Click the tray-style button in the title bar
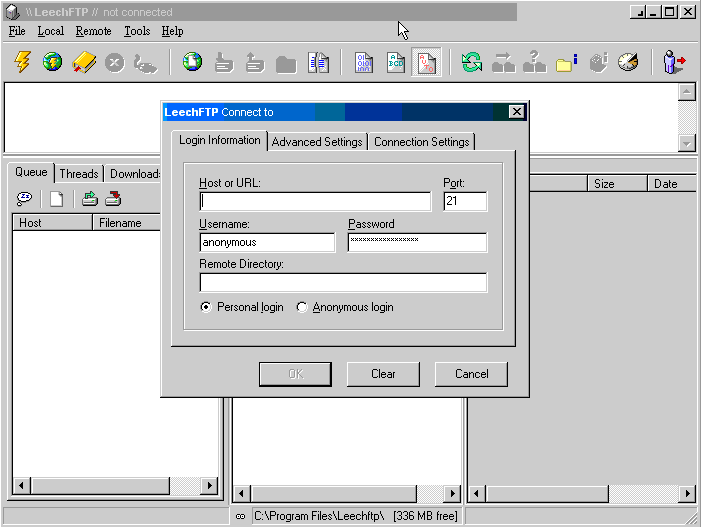701x527 pixels. 638,12
